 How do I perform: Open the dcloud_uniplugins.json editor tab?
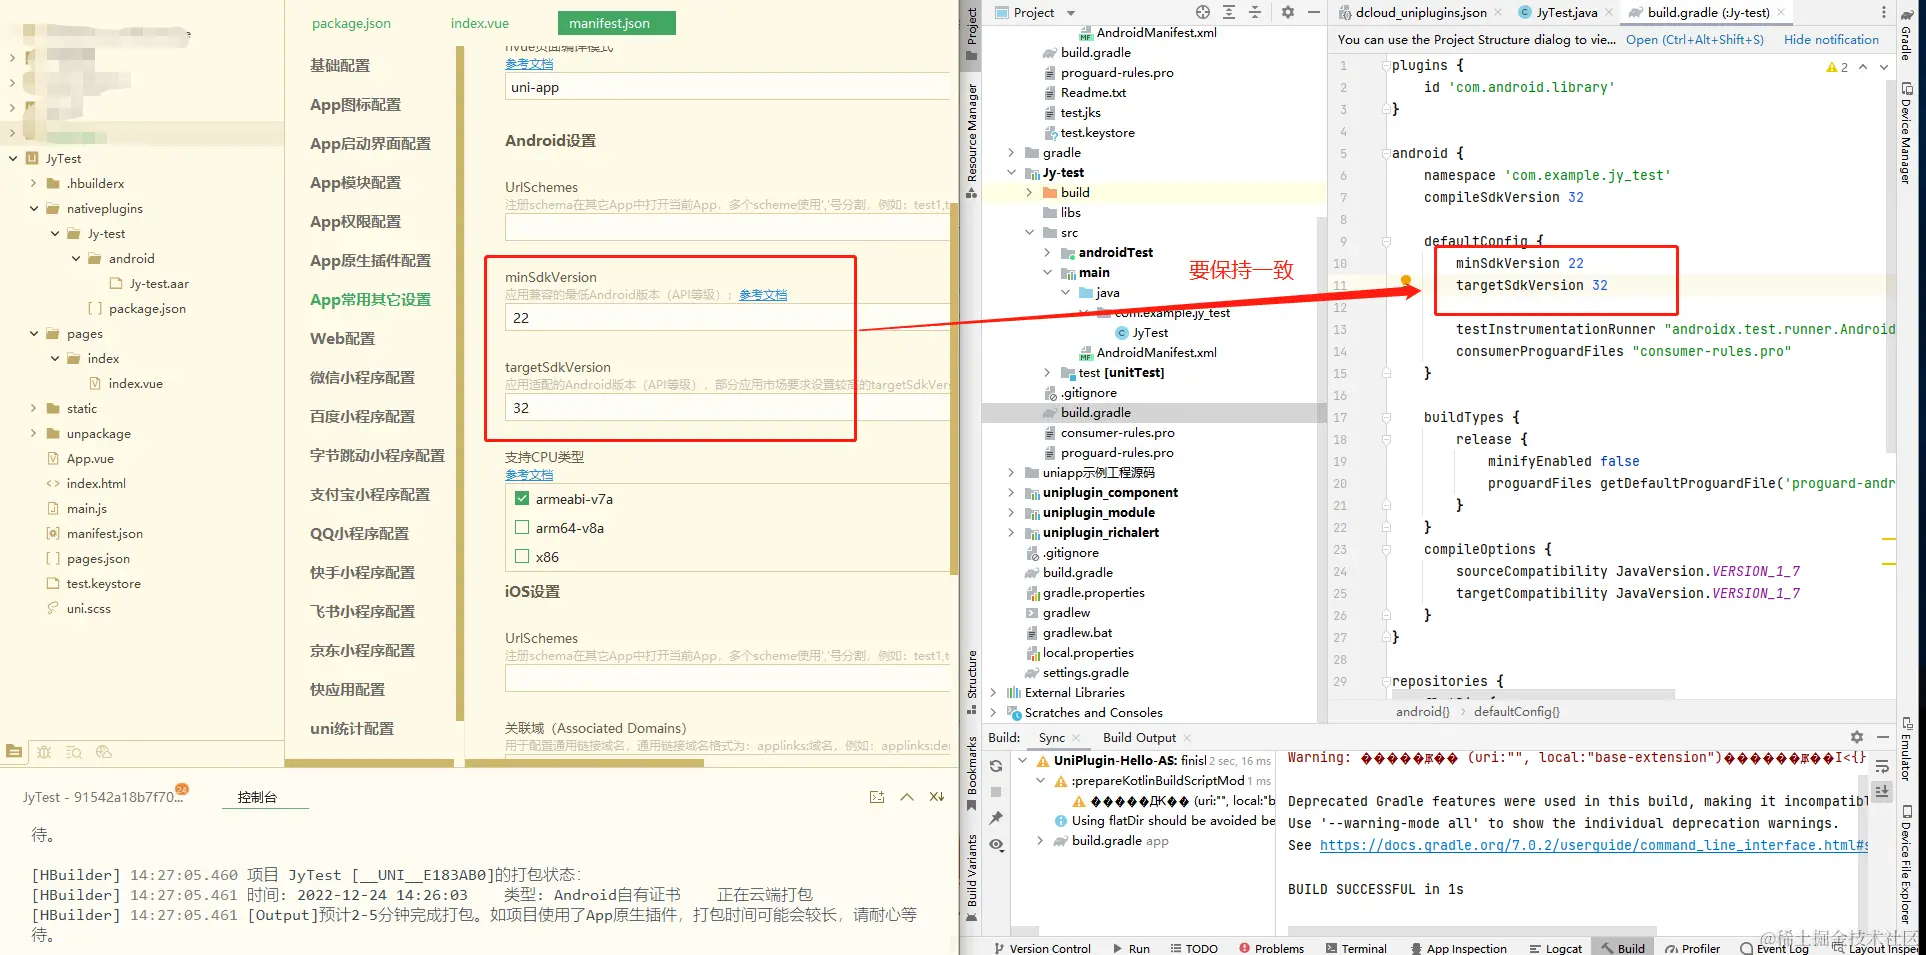(x=1421, y=13)
